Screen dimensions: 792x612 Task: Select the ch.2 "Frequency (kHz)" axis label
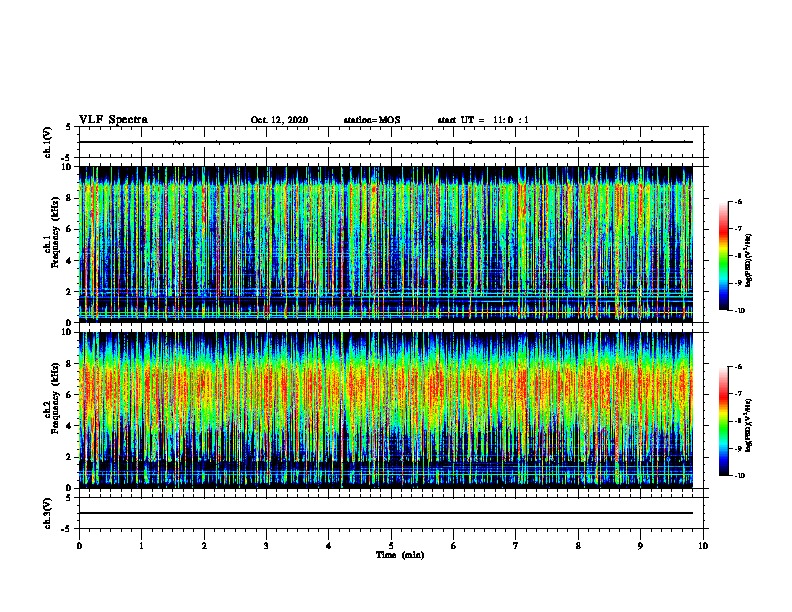(55, 397)
